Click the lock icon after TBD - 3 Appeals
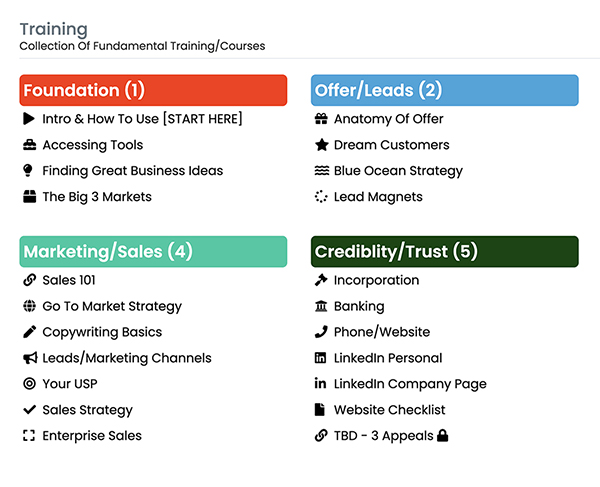 443,436
